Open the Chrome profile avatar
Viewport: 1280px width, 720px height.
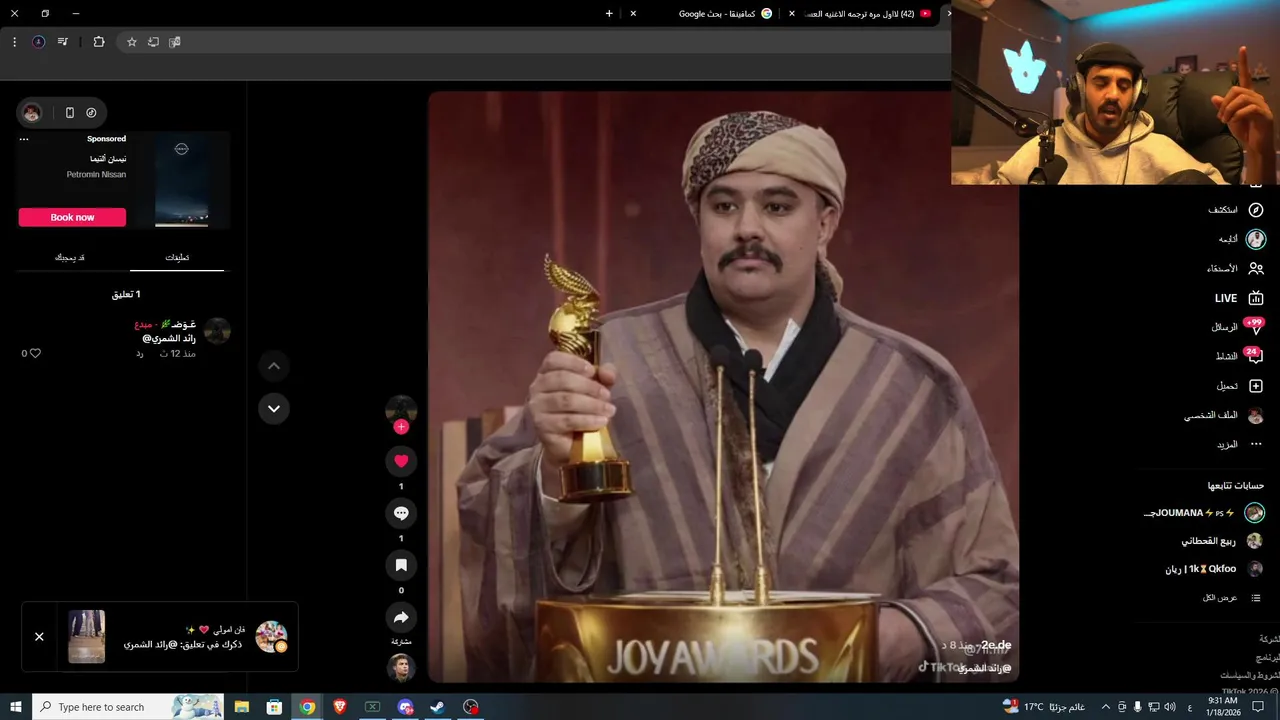38,42
